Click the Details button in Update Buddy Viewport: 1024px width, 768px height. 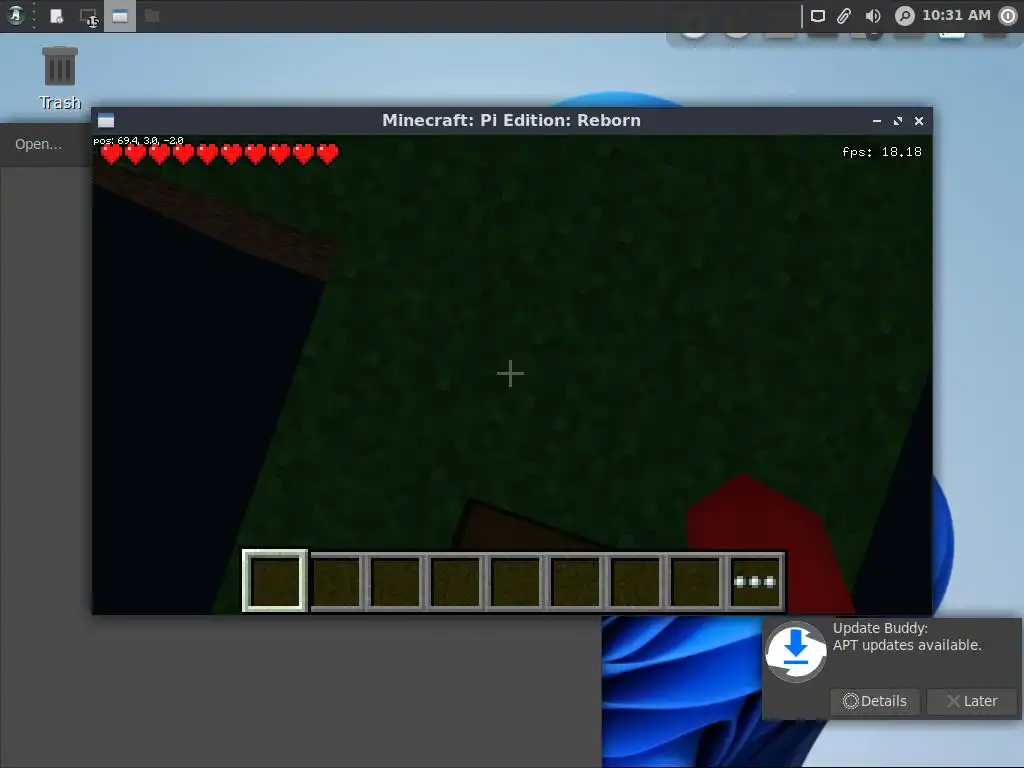(x=874, y=701)
